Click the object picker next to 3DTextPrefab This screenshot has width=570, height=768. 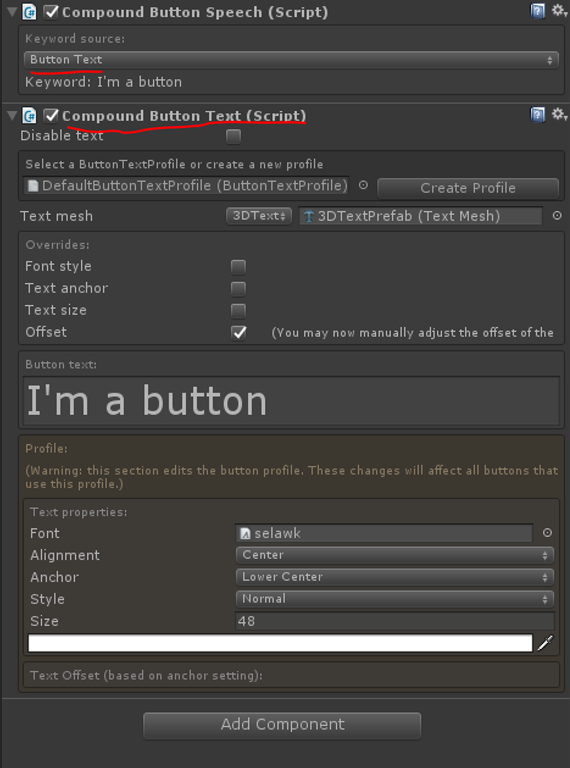pyautogui.click(x=557, y=216)
